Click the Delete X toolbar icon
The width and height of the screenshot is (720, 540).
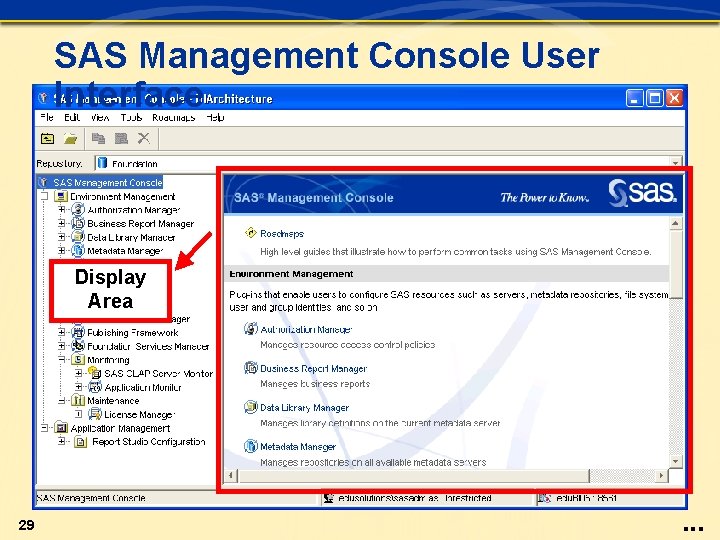tap(144, 138)
